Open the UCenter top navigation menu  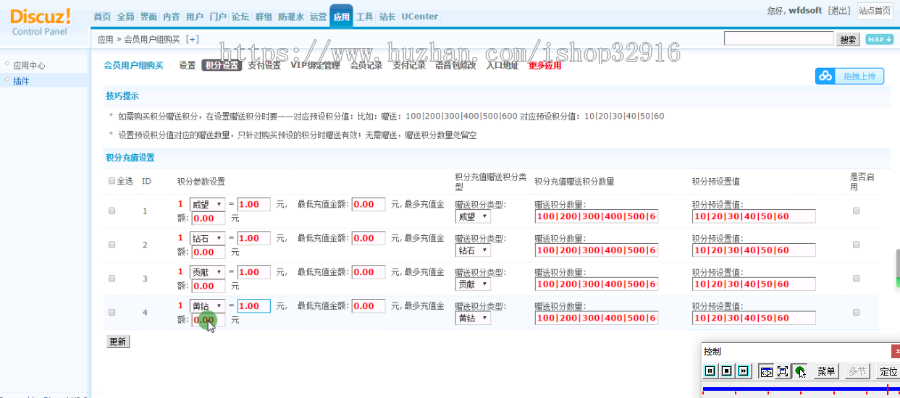[420, 17]
